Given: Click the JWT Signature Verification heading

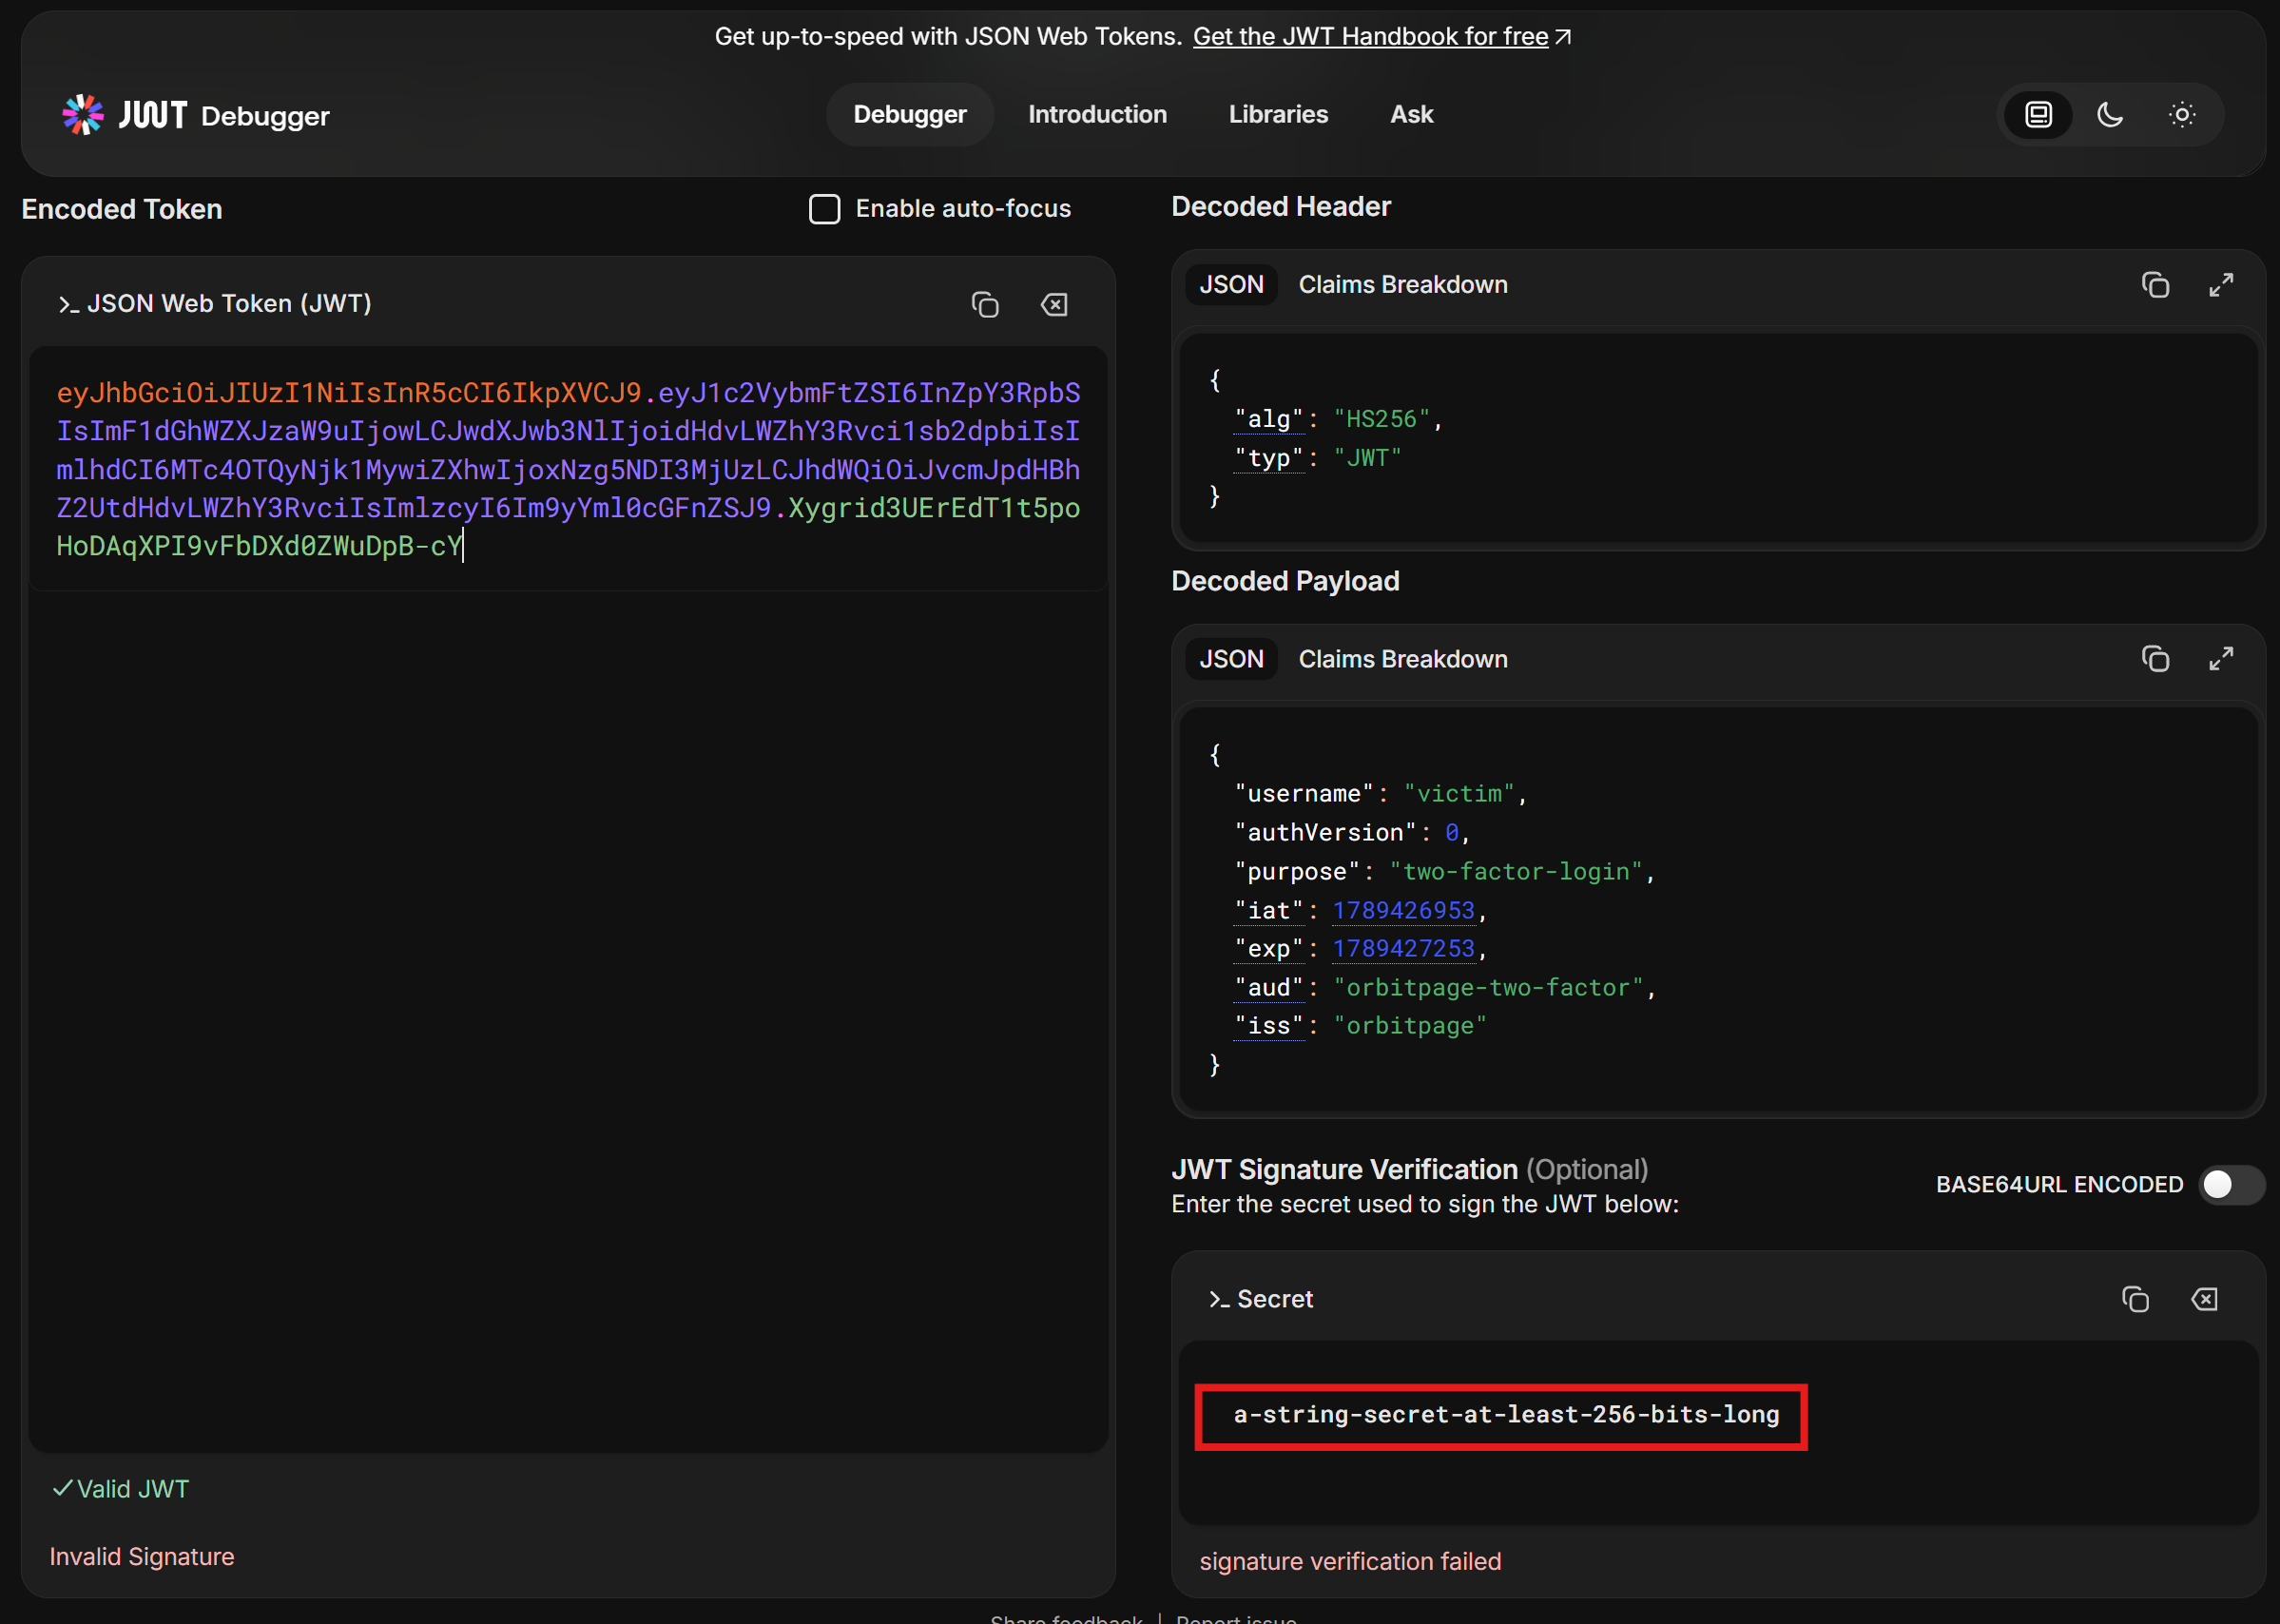Looking at the screenshot, I should [1409, 1169].
